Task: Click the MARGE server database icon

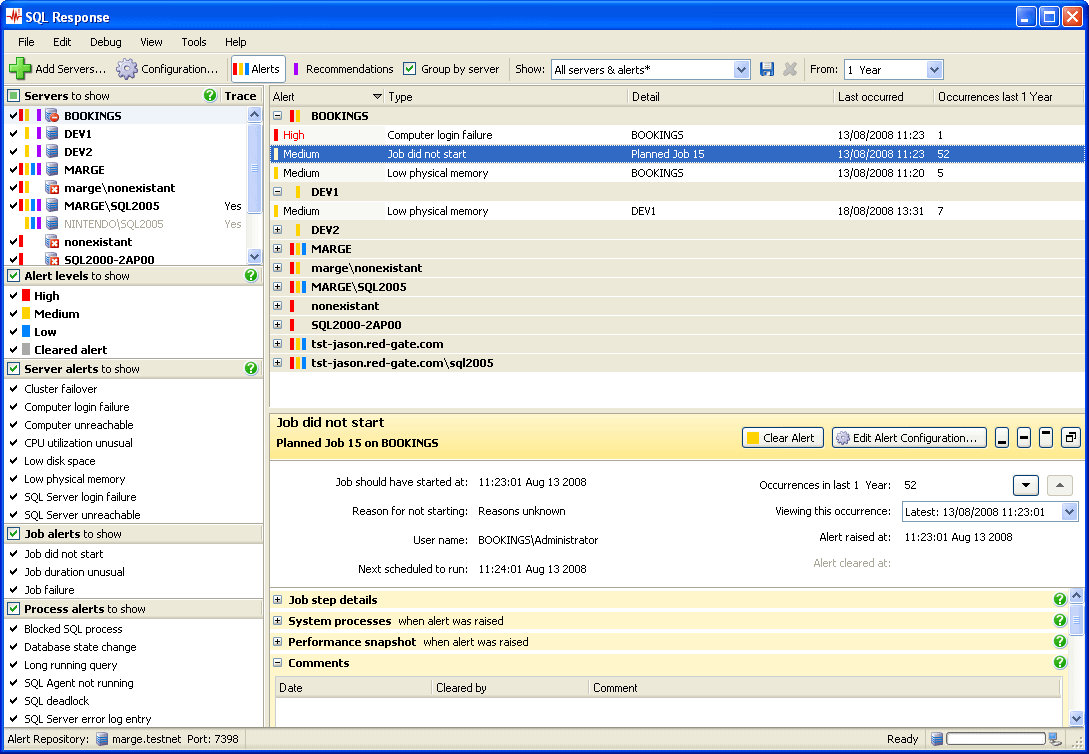Action: click(x=52, y=169)
